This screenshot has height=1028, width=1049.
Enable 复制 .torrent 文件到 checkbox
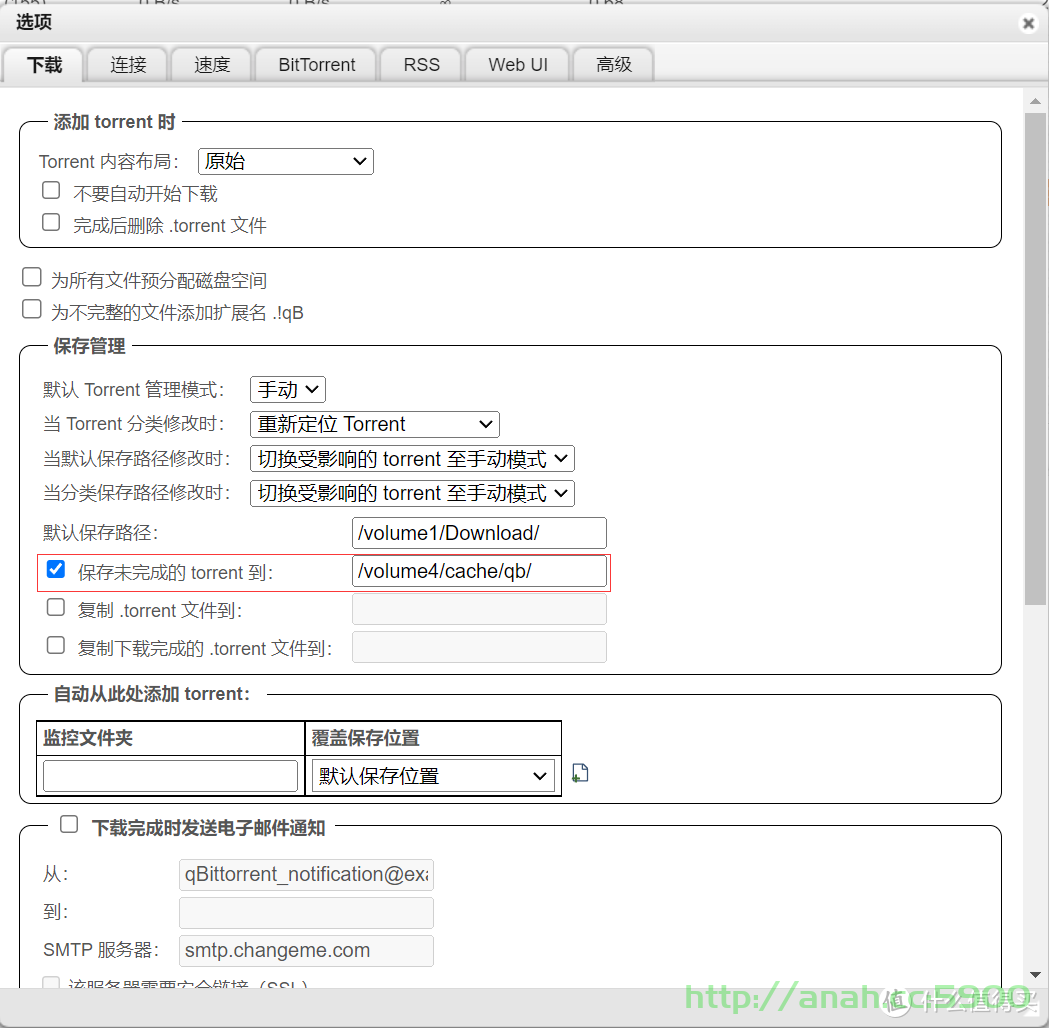point(56,607)
